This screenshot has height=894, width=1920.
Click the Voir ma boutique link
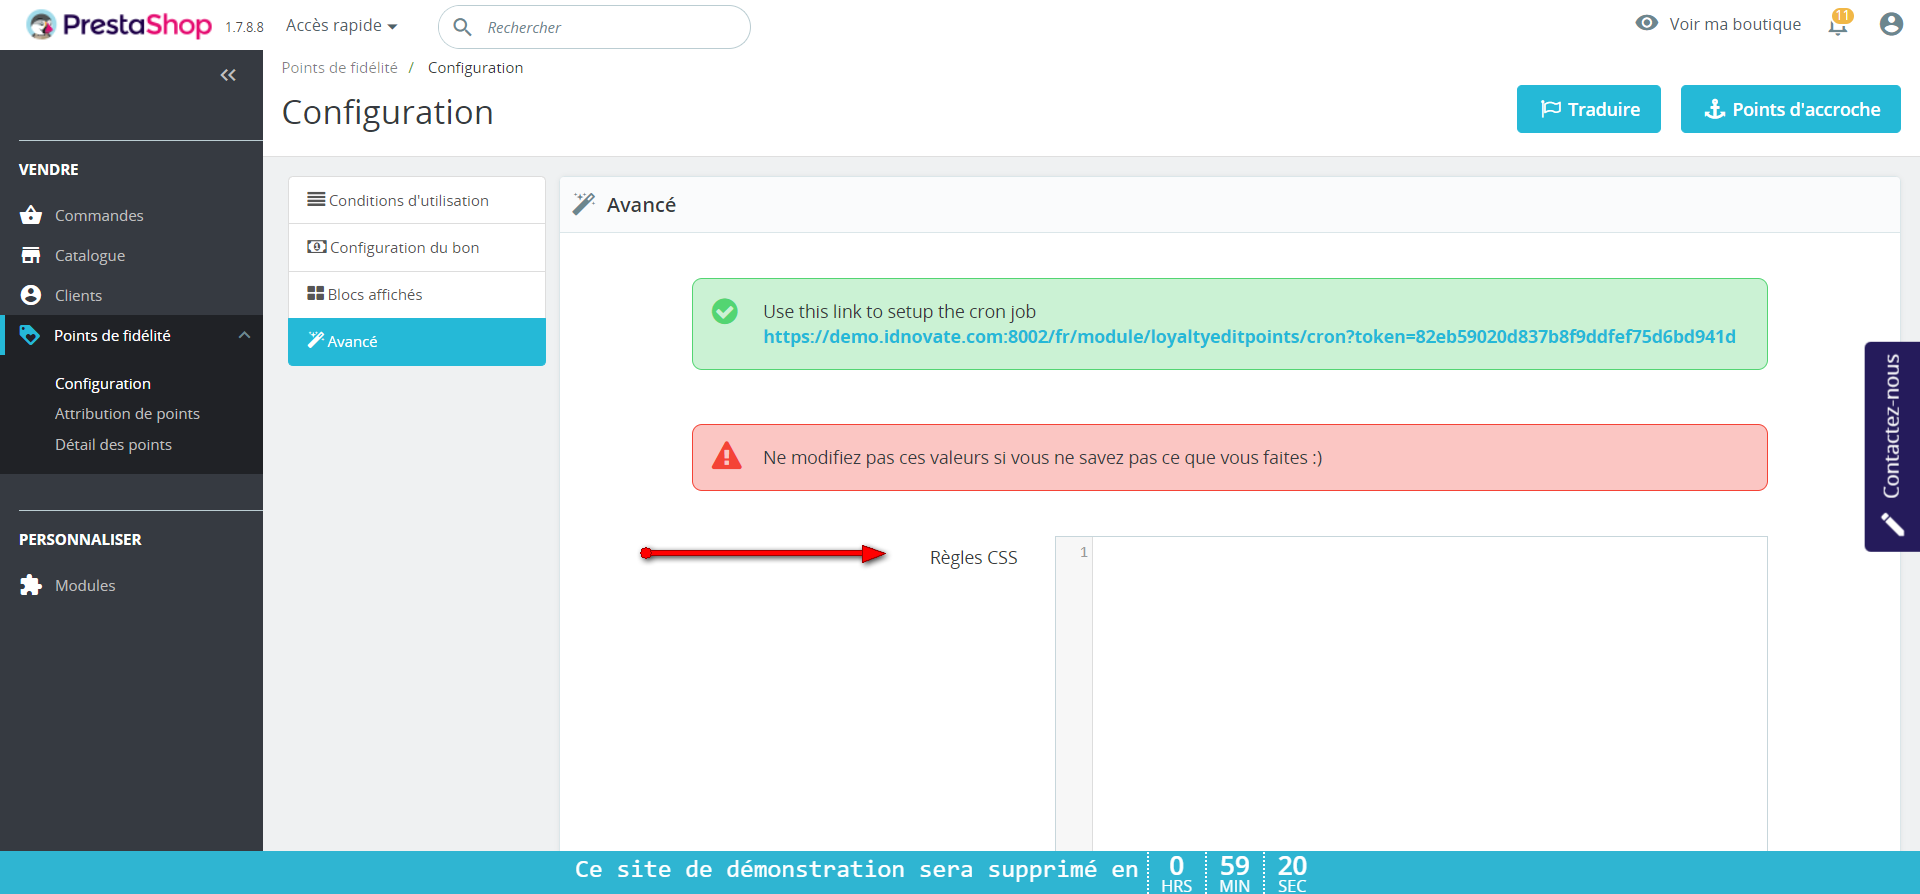(x=1735, y=24)
